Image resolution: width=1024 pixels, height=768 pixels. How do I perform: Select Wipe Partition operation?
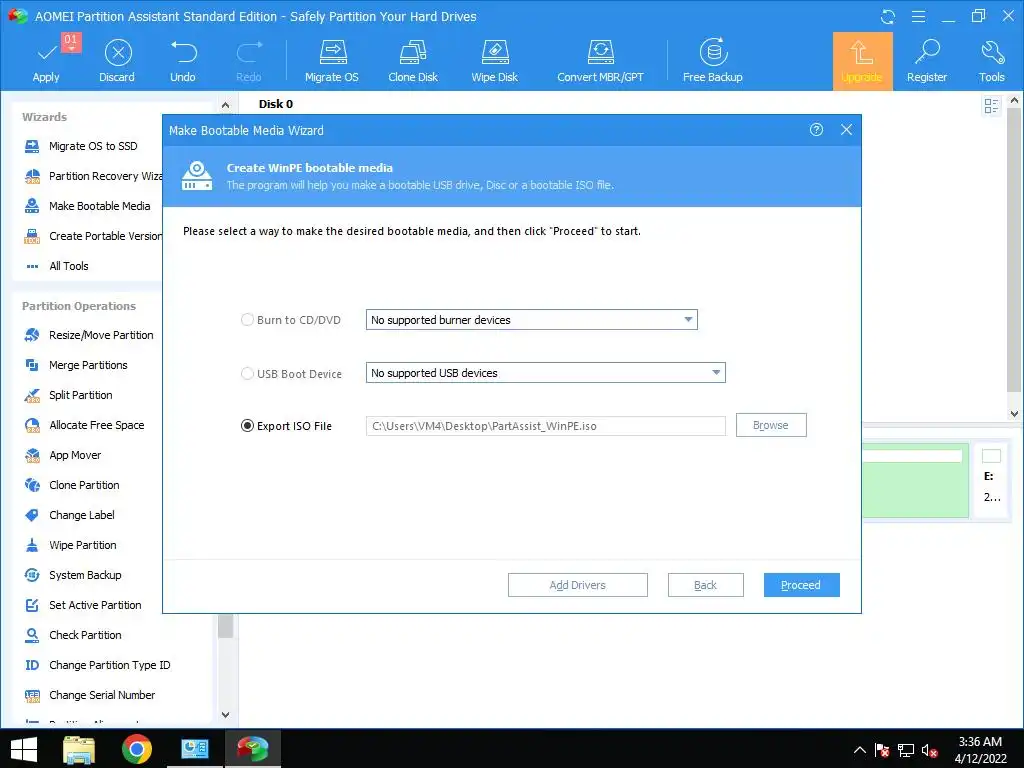(x=71, y=545)
